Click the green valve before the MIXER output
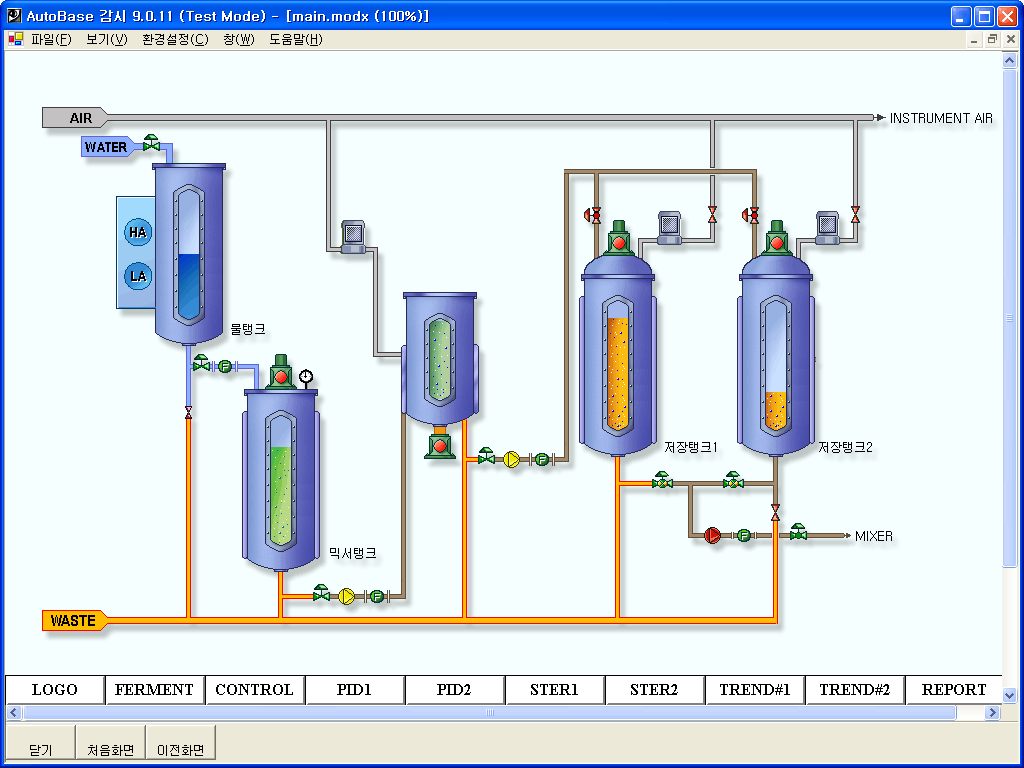1024x768 pixels. [x=798, y=533]
